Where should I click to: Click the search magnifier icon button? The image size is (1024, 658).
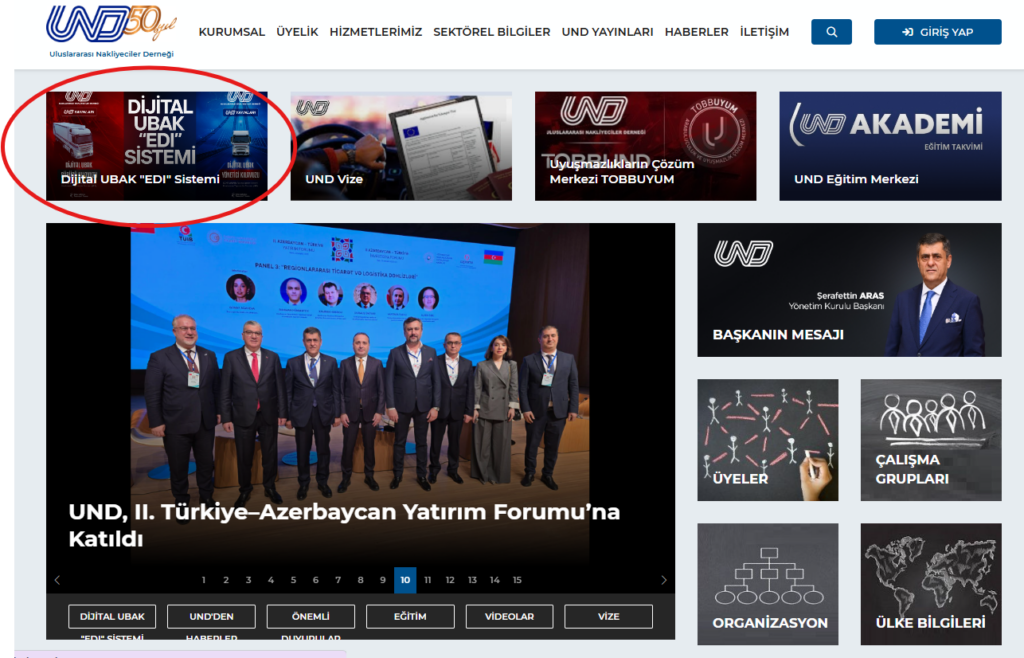pyautogui.click(x=831, y=32)
